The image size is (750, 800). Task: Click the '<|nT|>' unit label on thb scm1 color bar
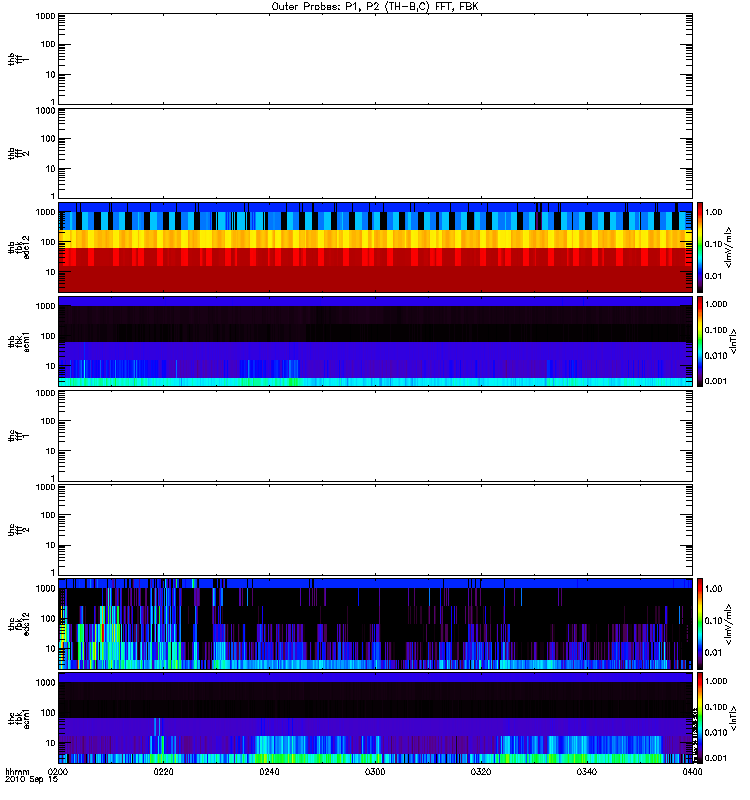[x=733, y=341]
